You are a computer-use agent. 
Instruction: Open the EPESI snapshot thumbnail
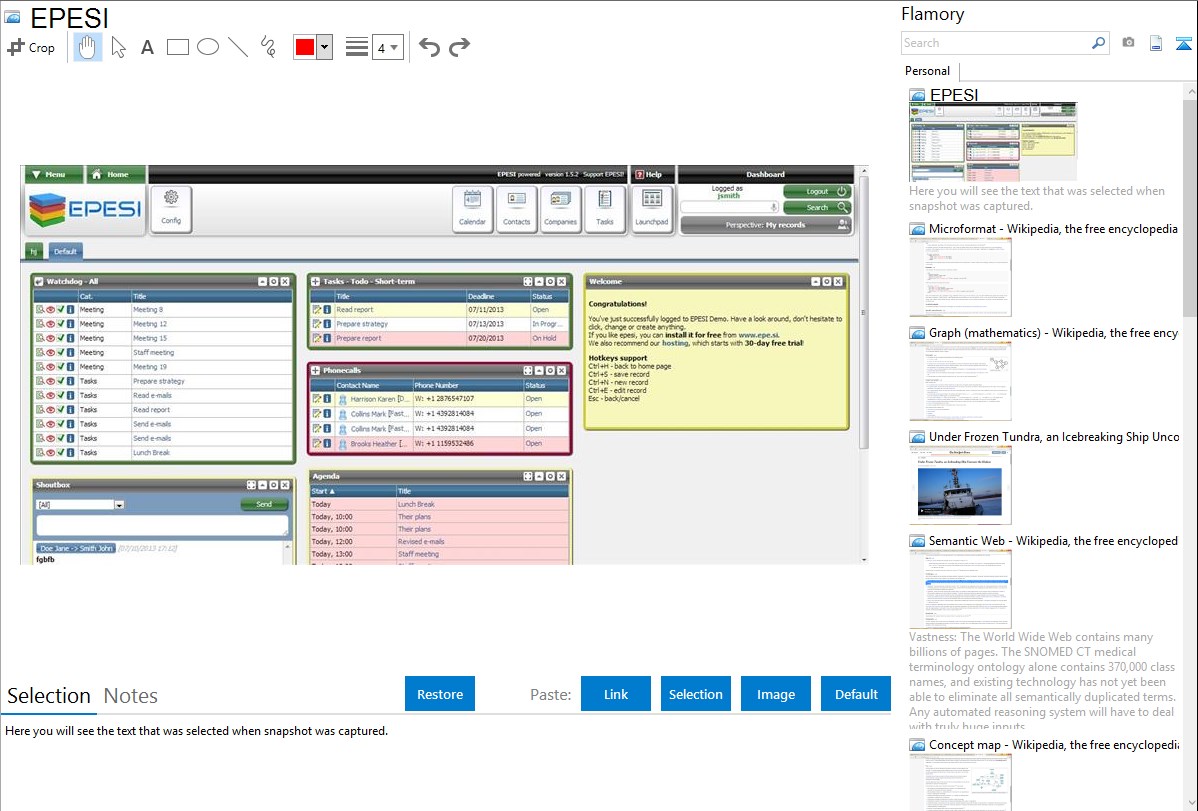pos(993,142)
